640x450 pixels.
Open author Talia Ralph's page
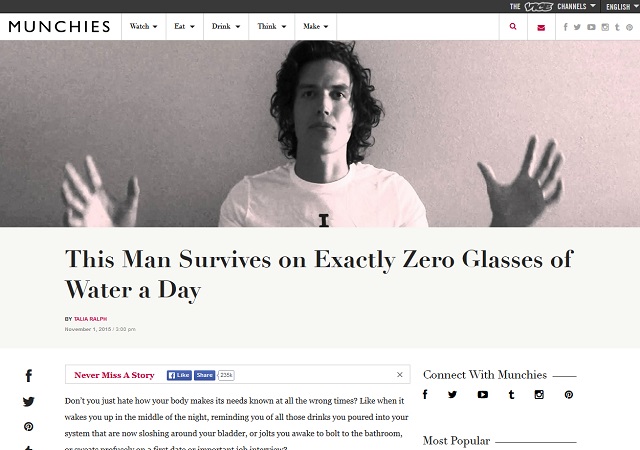(x=90, y=319)
